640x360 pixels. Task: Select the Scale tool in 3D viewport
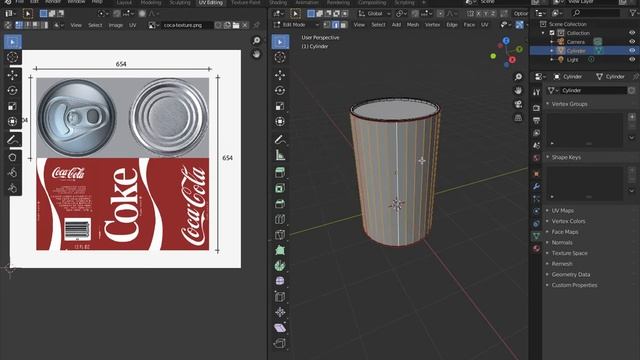pos(280,106)
